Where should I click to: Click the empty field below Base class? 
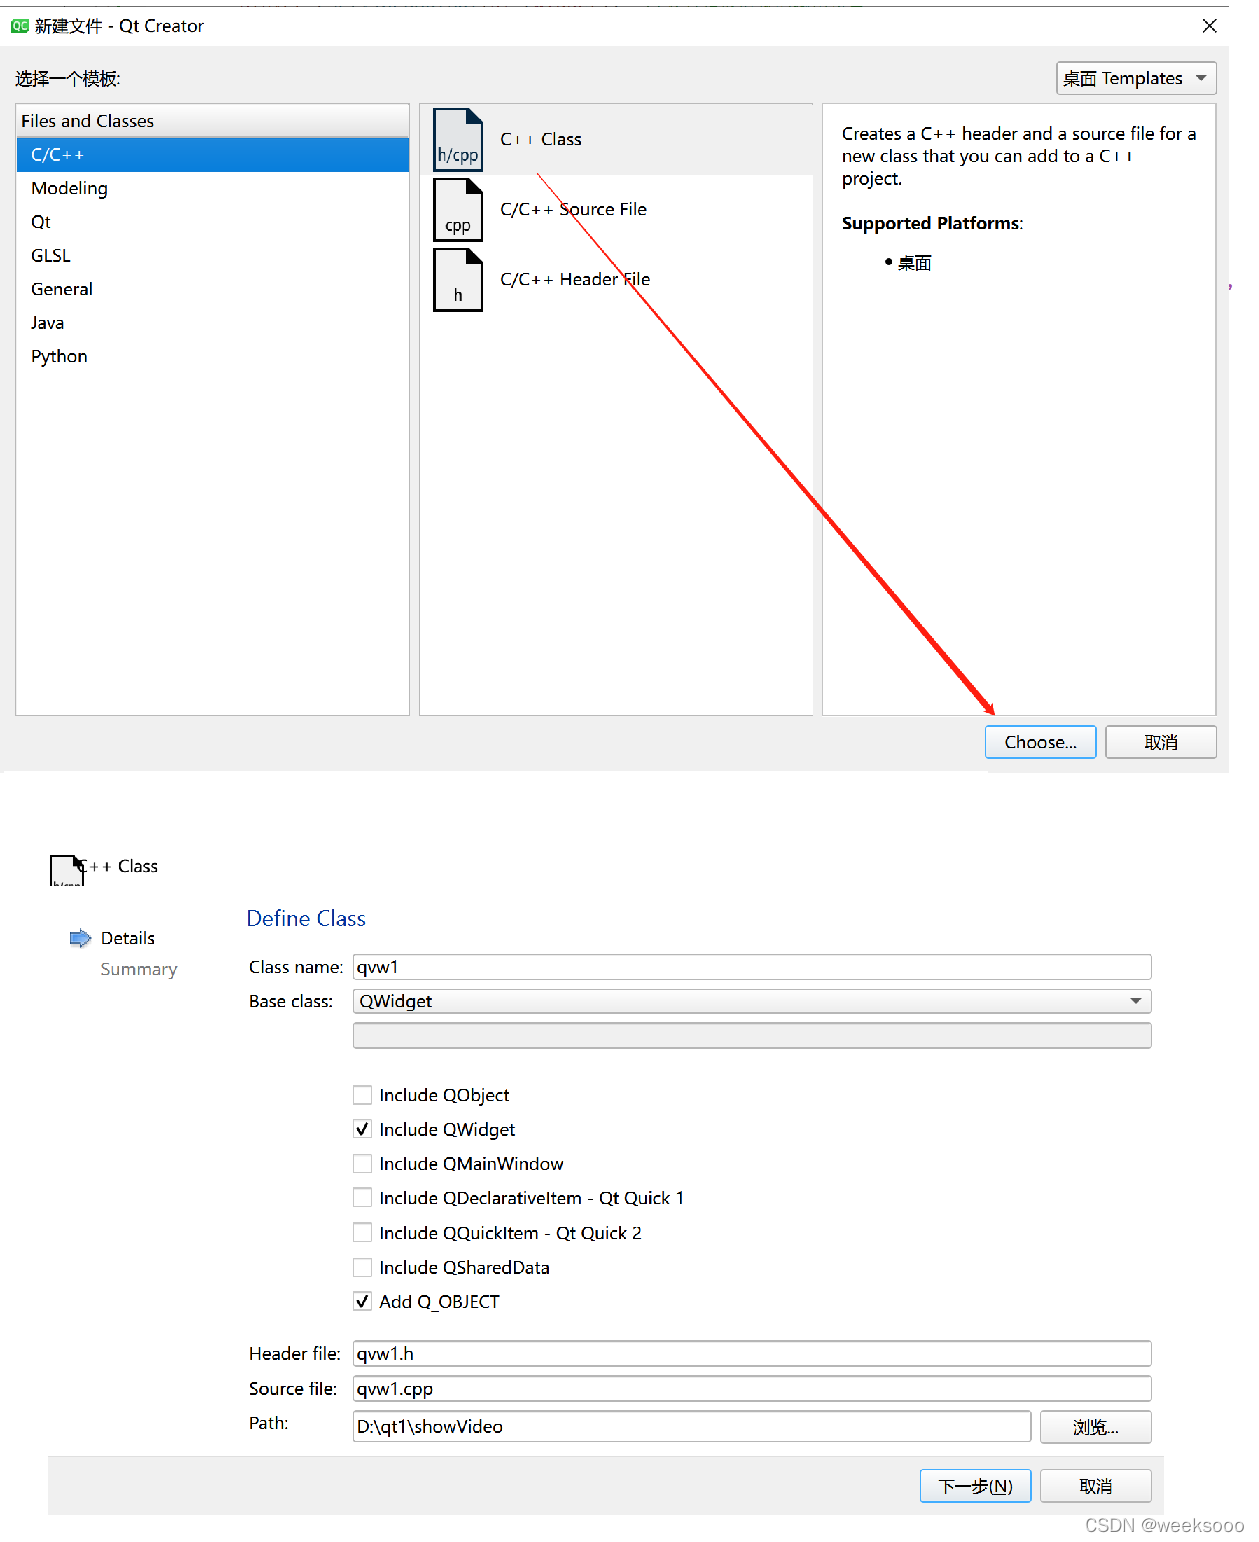pyautogui.click(x=752, y=1035)
